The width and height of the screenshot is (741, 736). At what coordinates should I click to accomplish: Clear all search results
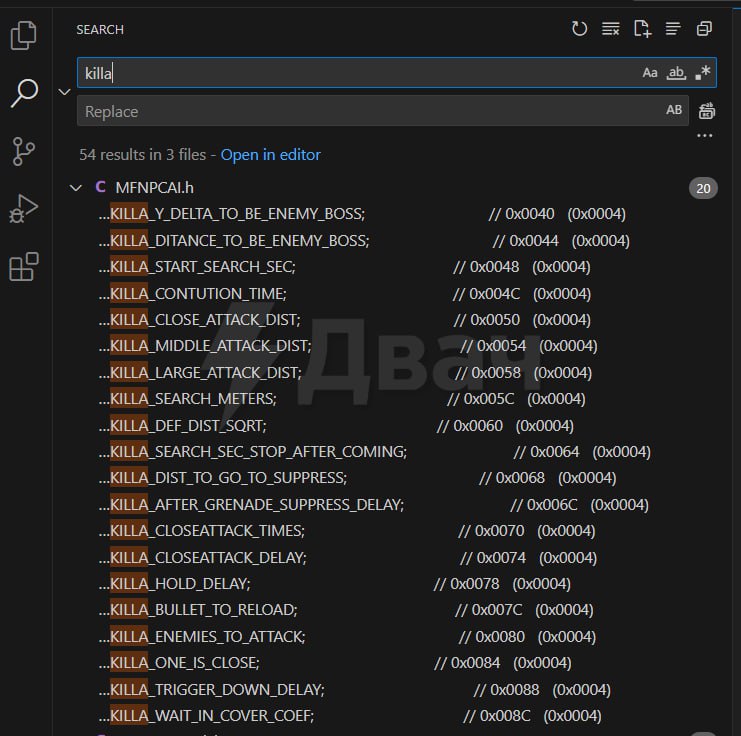click(610, 29)
